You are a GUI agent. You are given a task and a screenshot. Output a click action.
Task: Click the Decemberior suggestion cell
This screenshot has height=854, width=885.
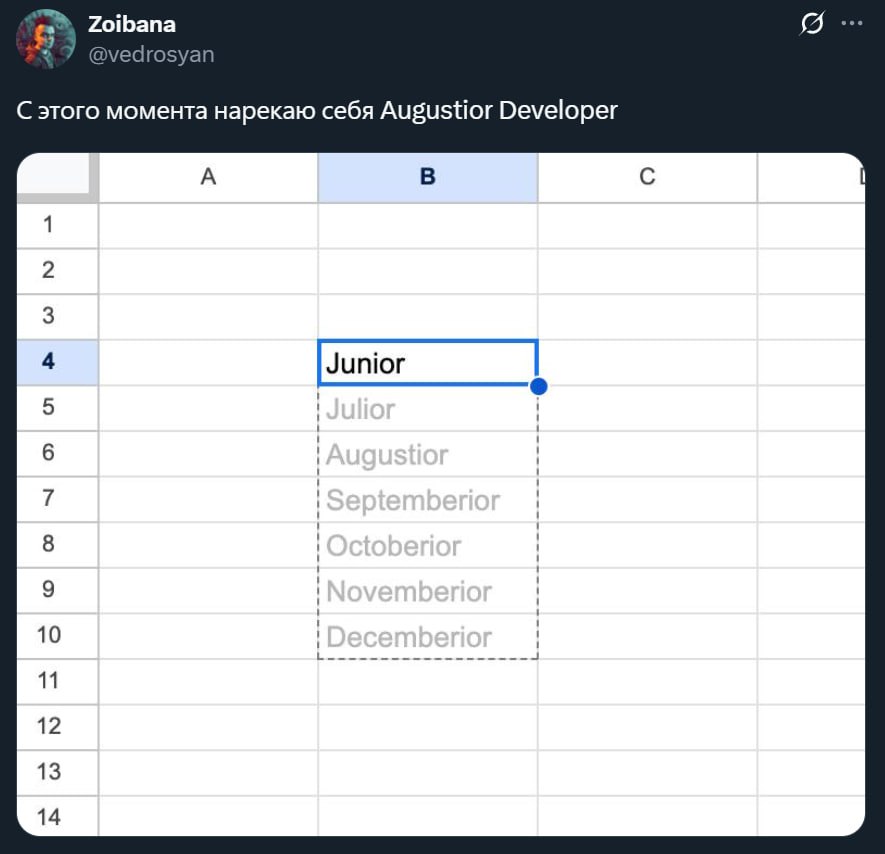tap(428, 637)
